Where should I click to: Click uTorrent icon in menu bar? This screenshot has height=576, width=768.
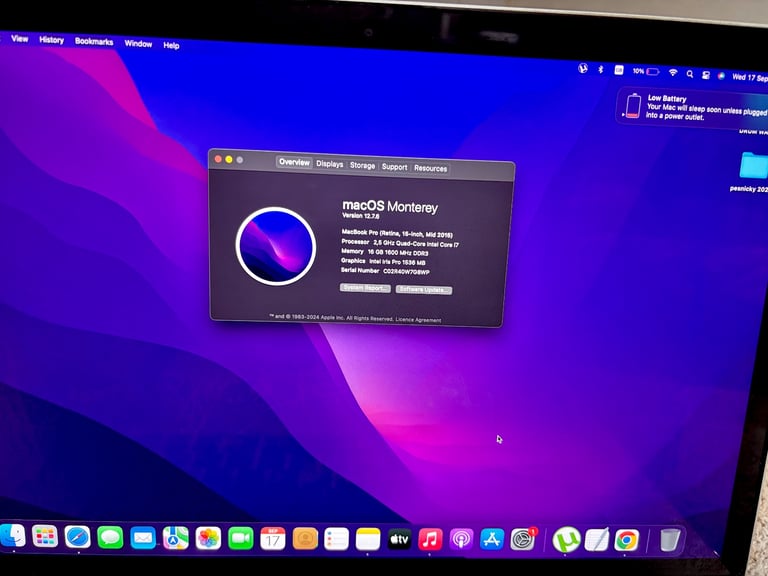click(x=583, y=69)
